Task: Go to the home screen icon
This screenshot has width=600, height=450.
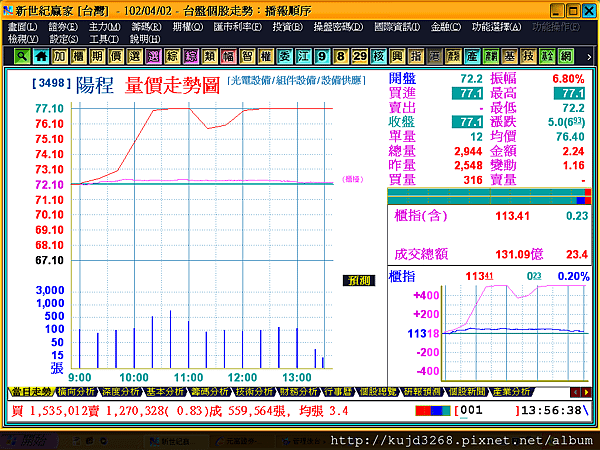Action: [41, 57]
